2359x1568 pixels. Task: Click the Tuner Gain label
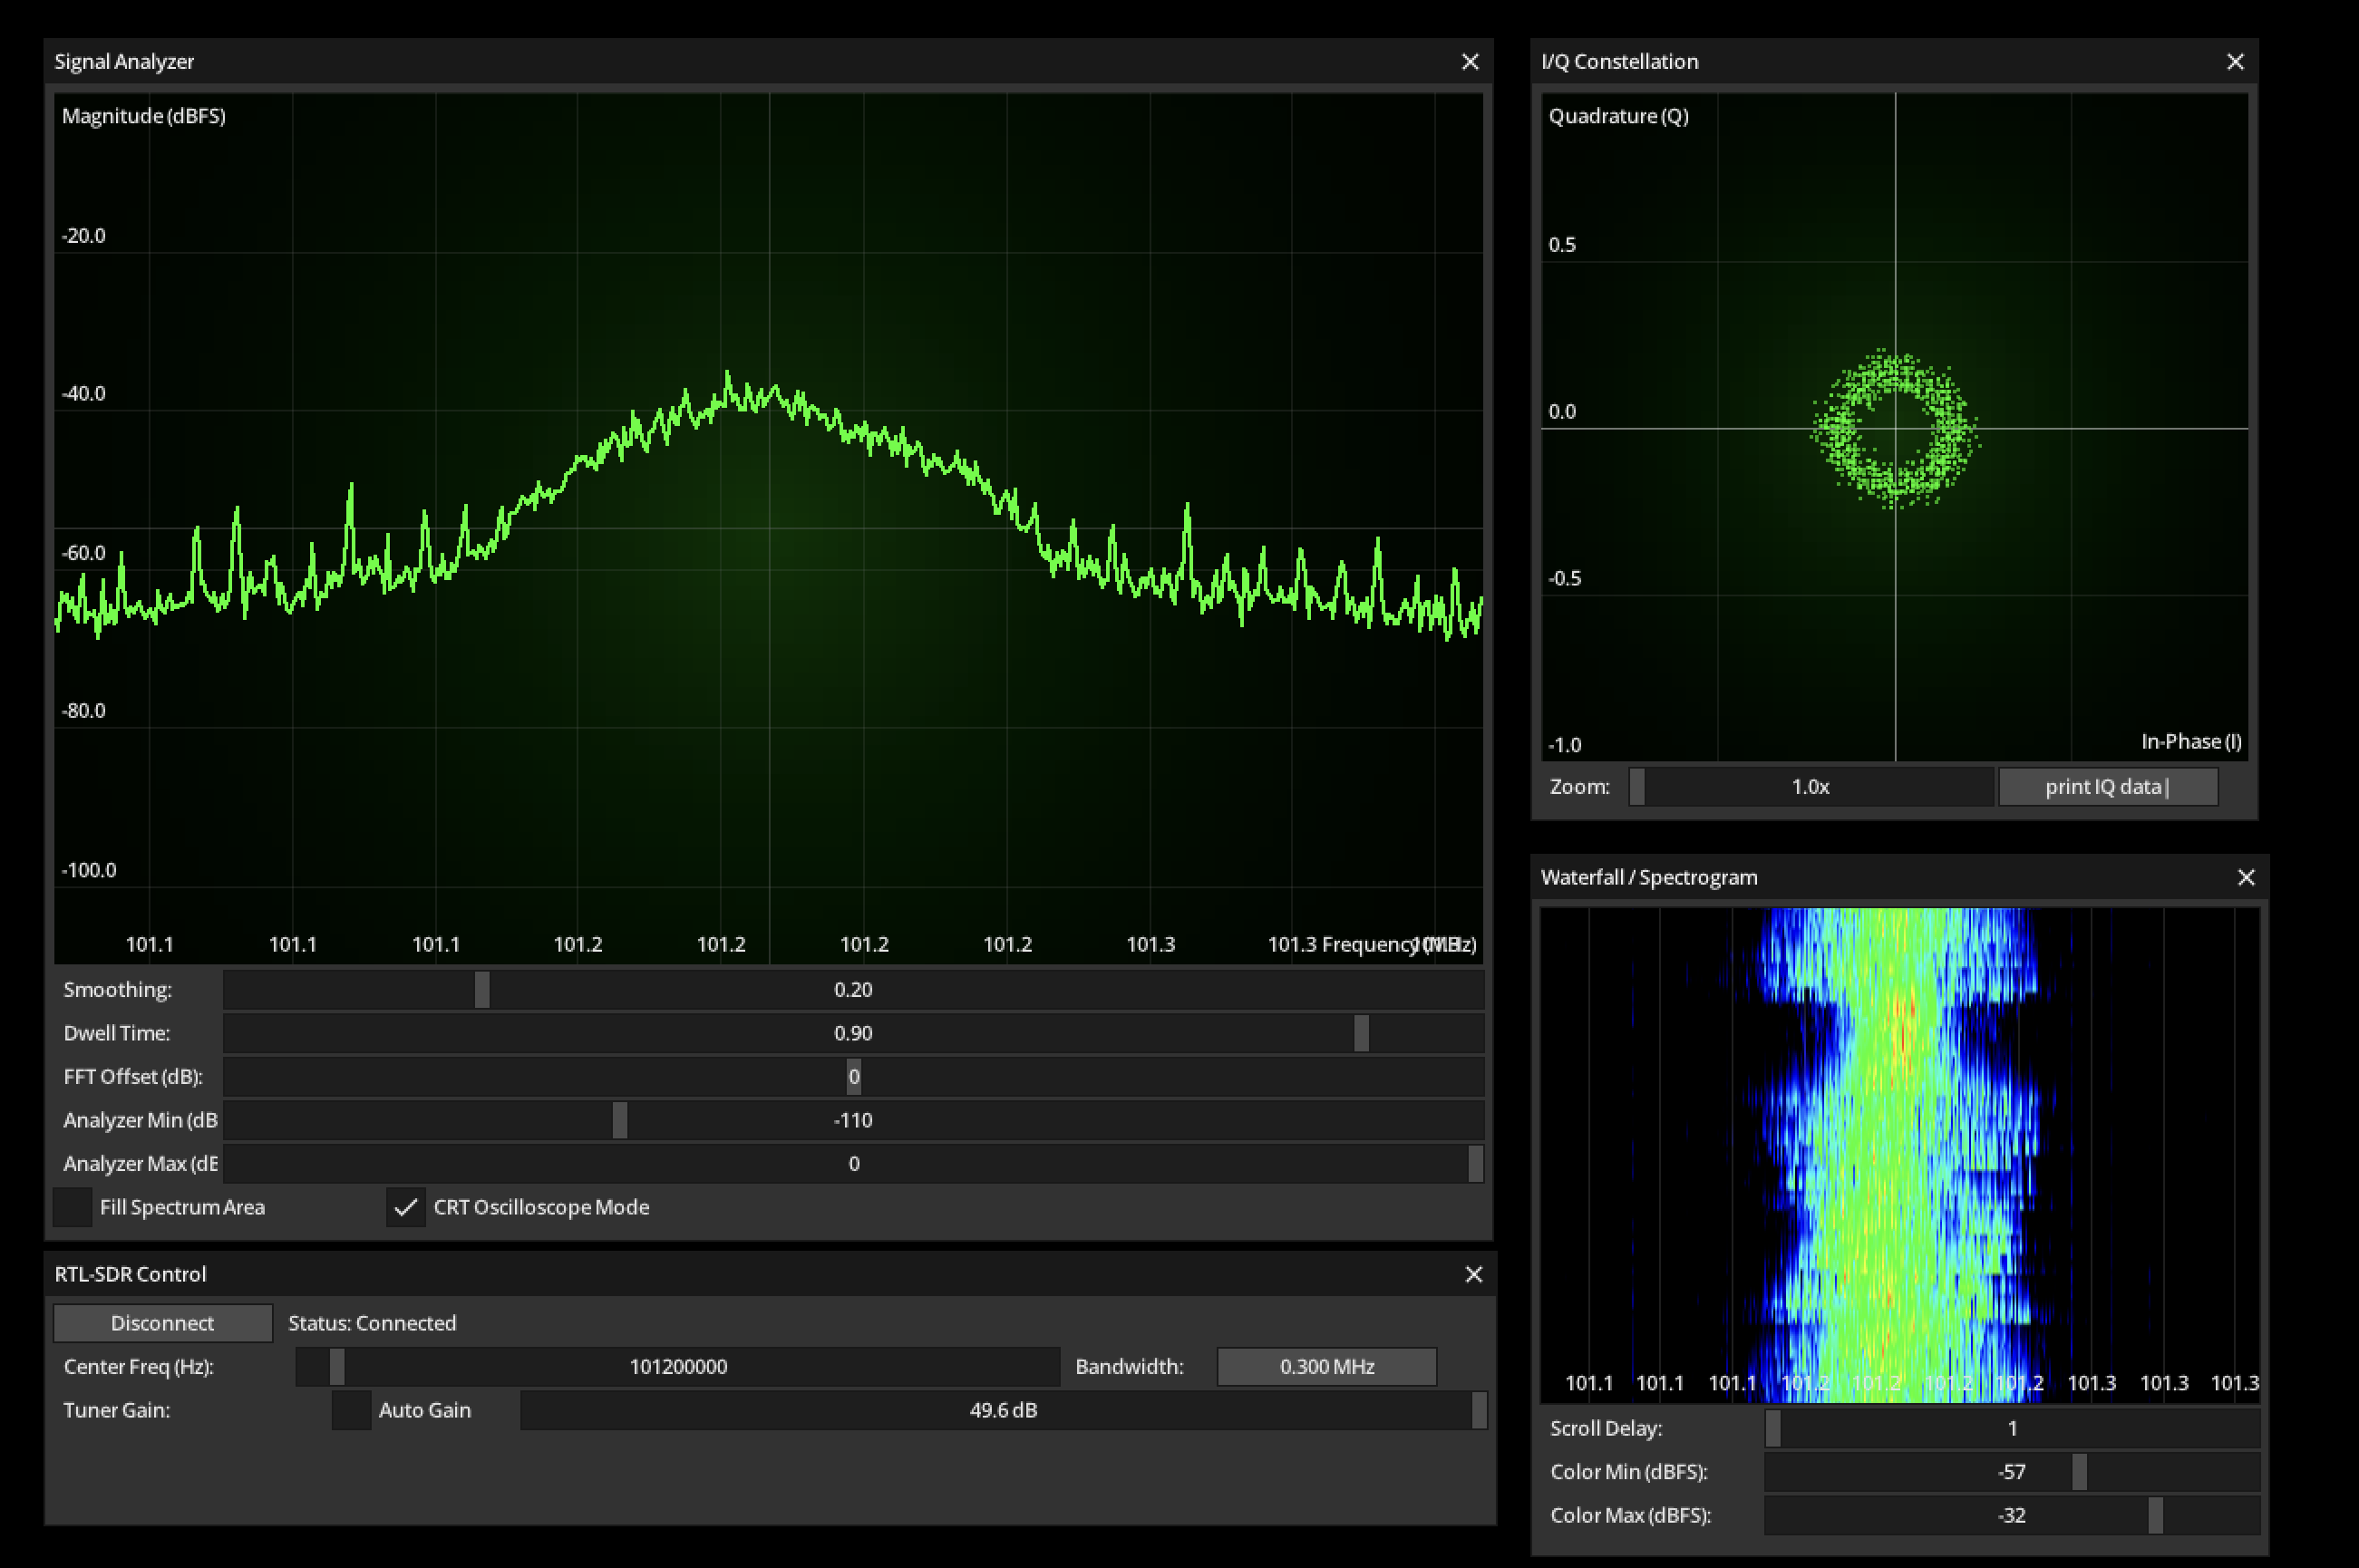pos(117,1410)
